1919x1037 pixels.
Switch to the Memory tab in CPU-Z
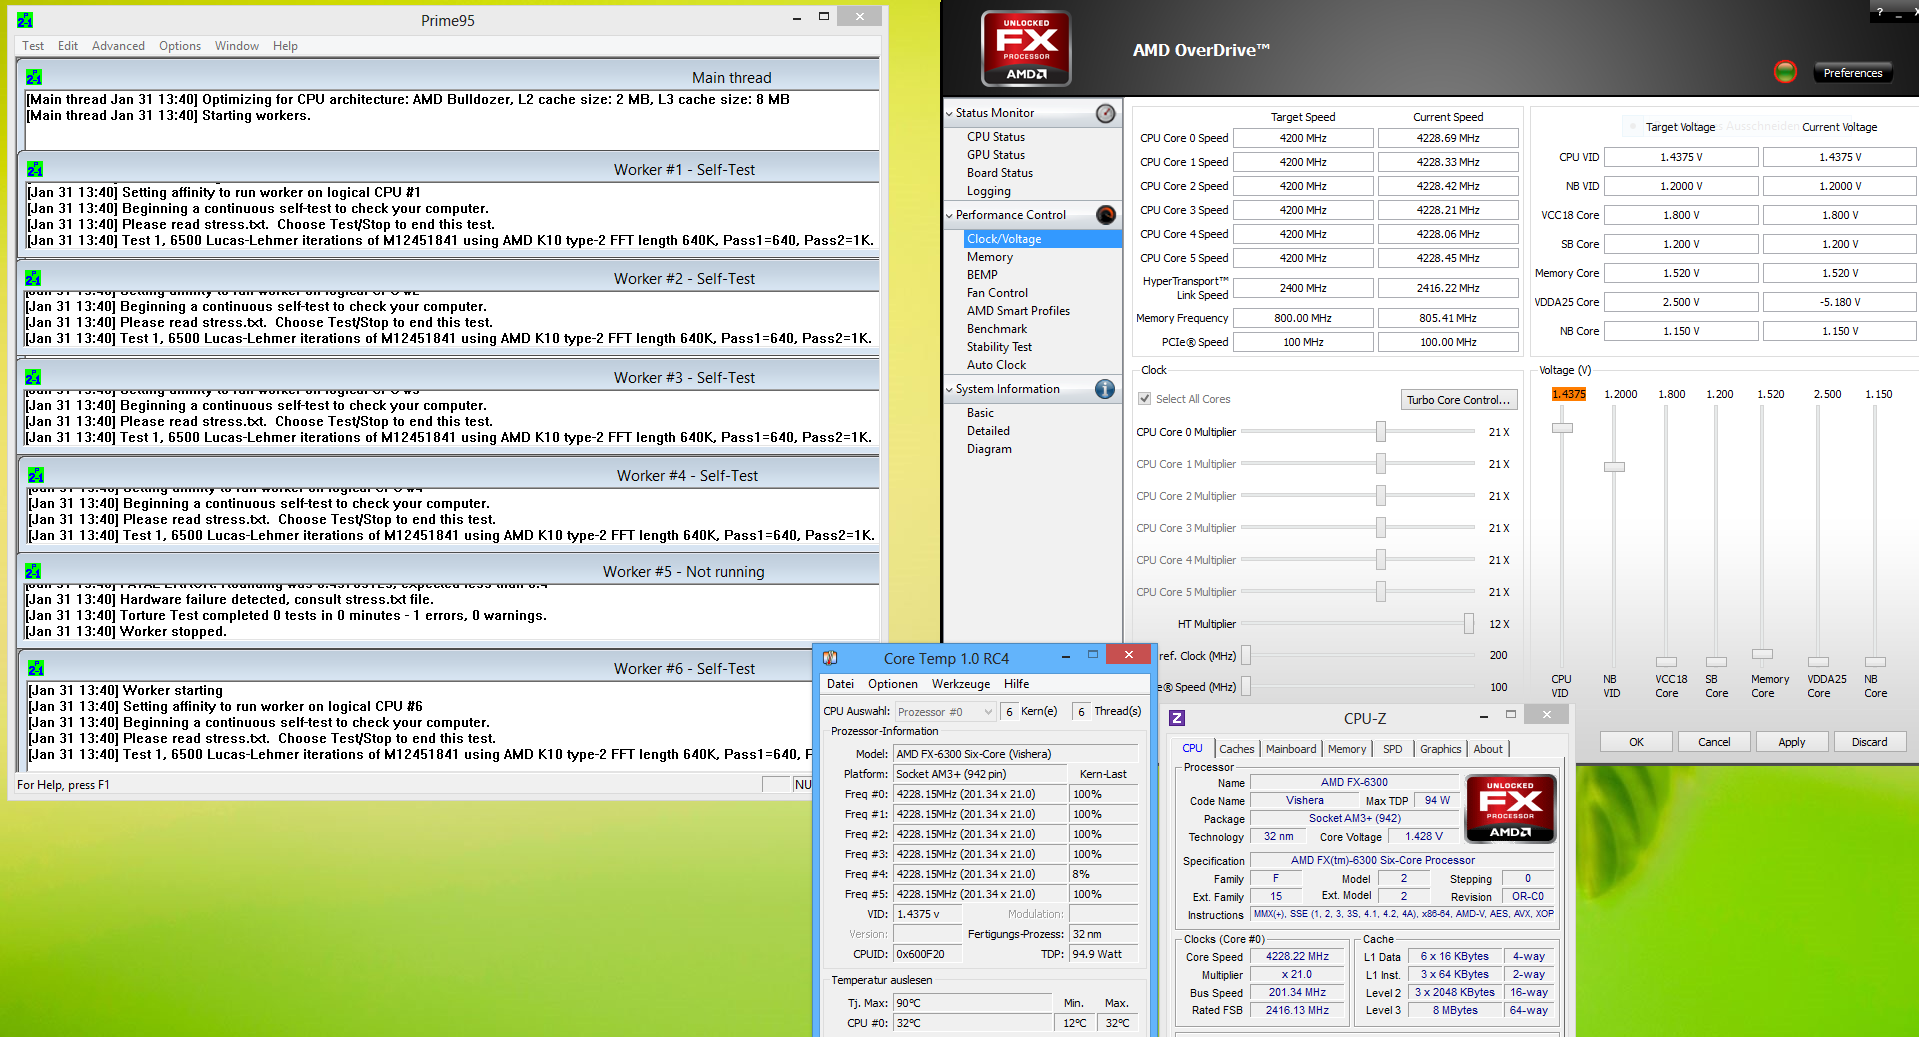coord(1347,749)
